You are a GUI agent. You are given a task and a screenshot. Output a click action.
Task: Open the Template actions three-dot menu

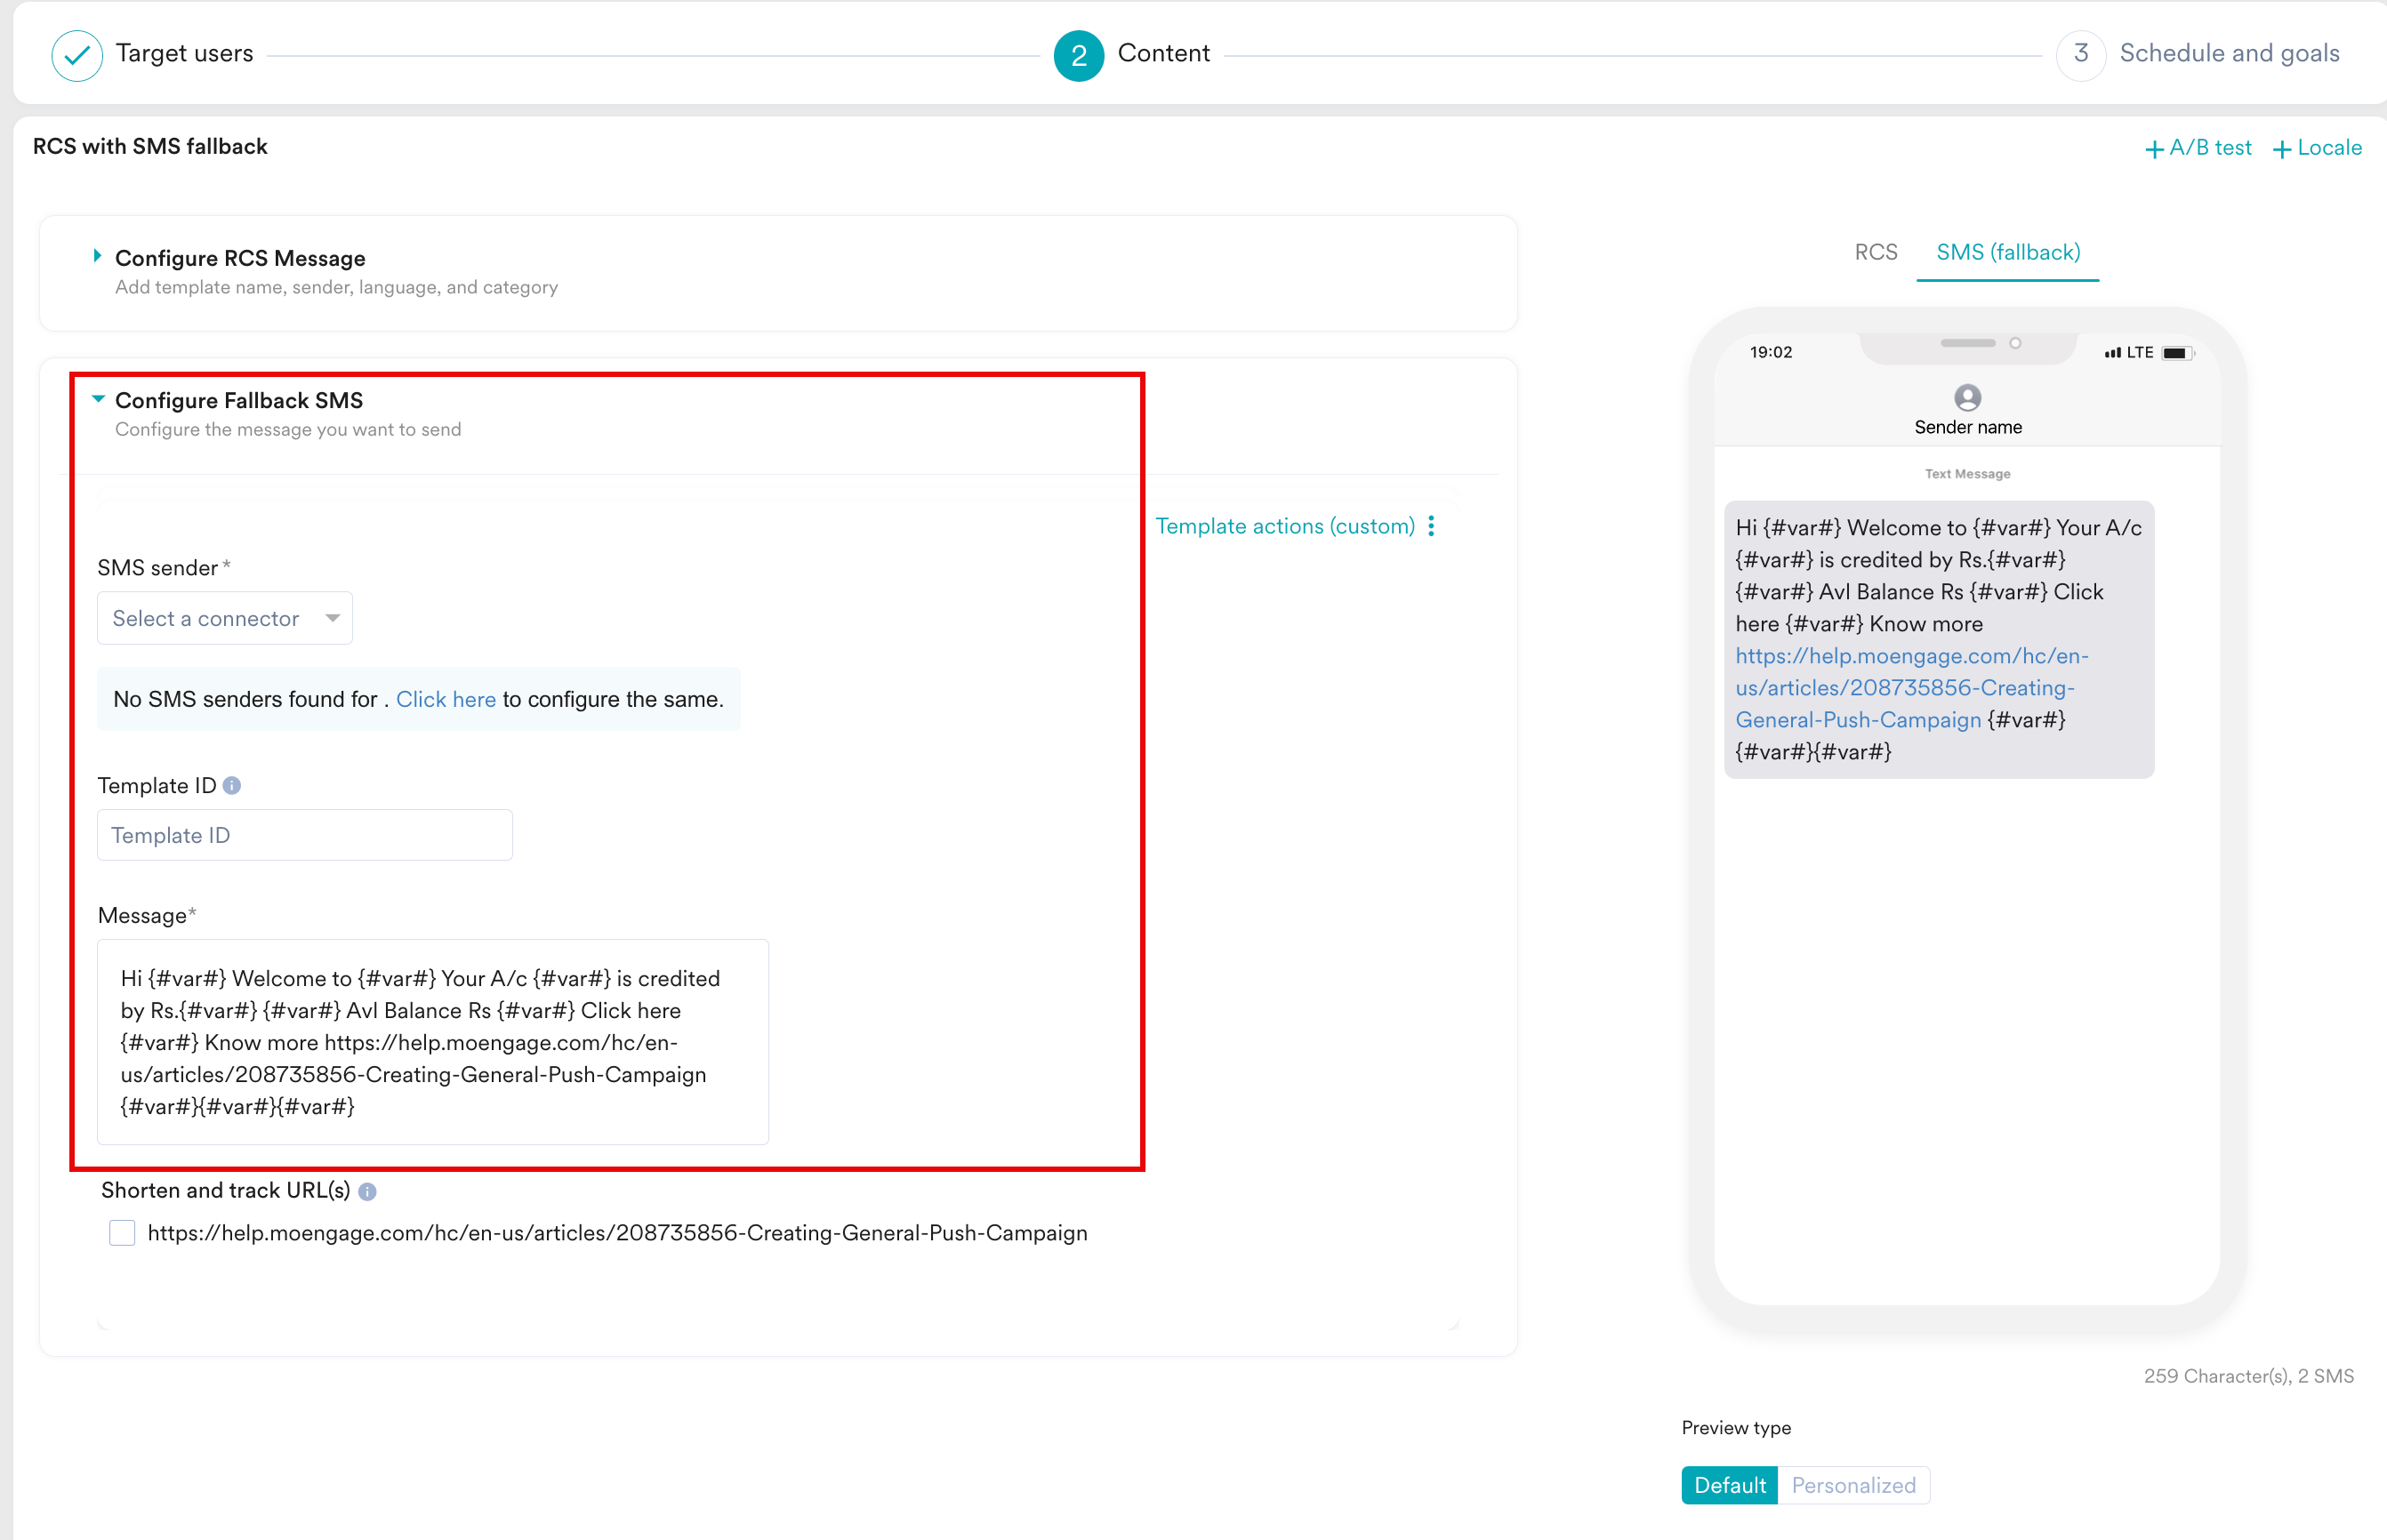1432,527
